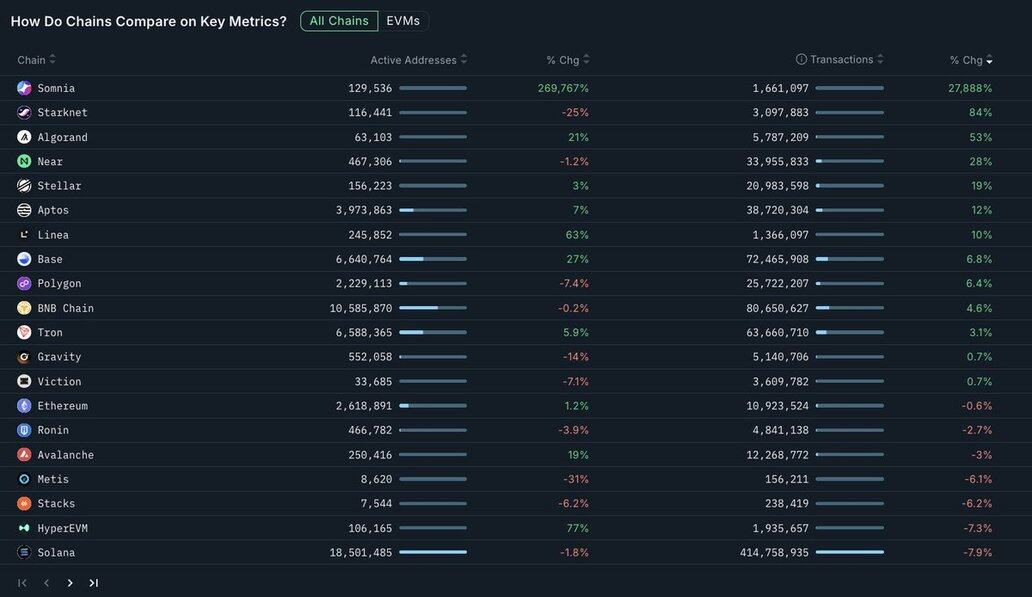
Task: Click Solana transactions value 414,758,935
Action: (774, 553)
